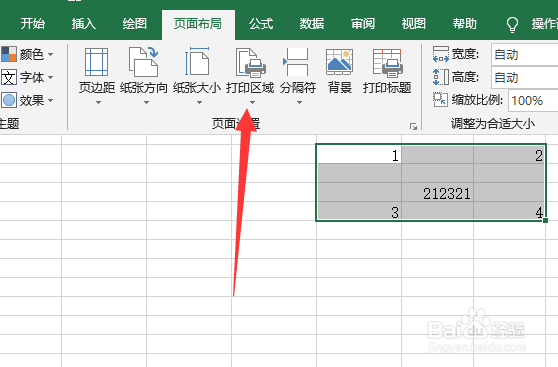The height and width of the screenshot is (367, 558).
Task: Select the 页面布局 tab
Action: click(198, 24)
